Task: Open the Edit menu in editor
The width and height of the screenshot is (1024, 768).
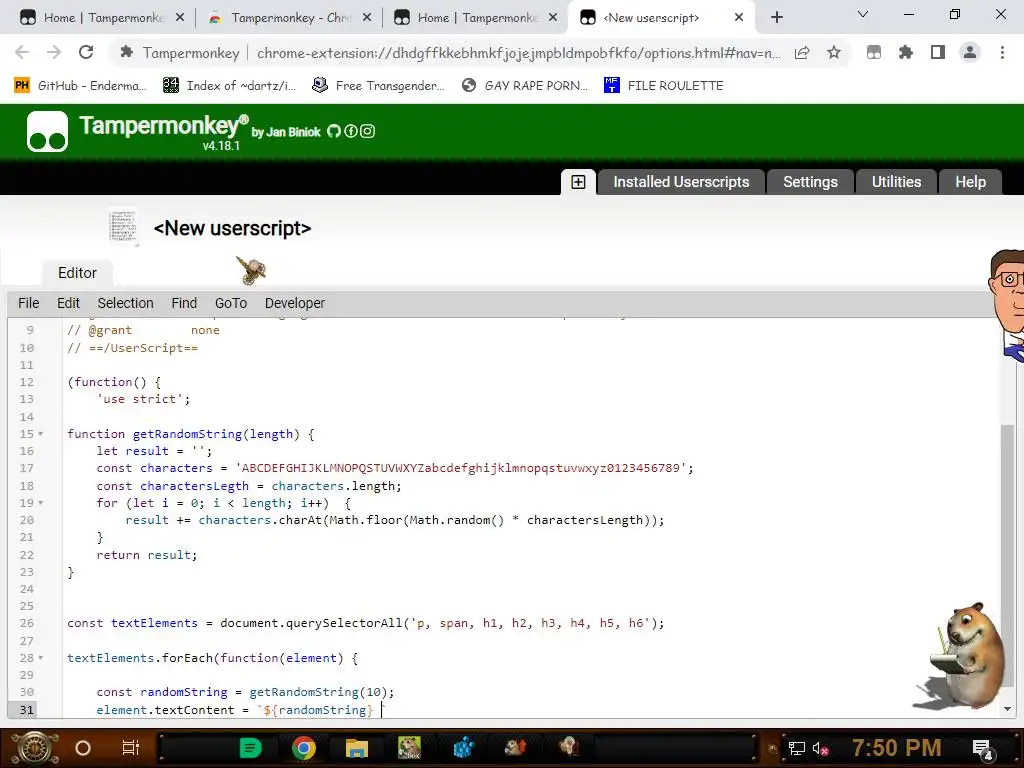Action: [68, 303]
